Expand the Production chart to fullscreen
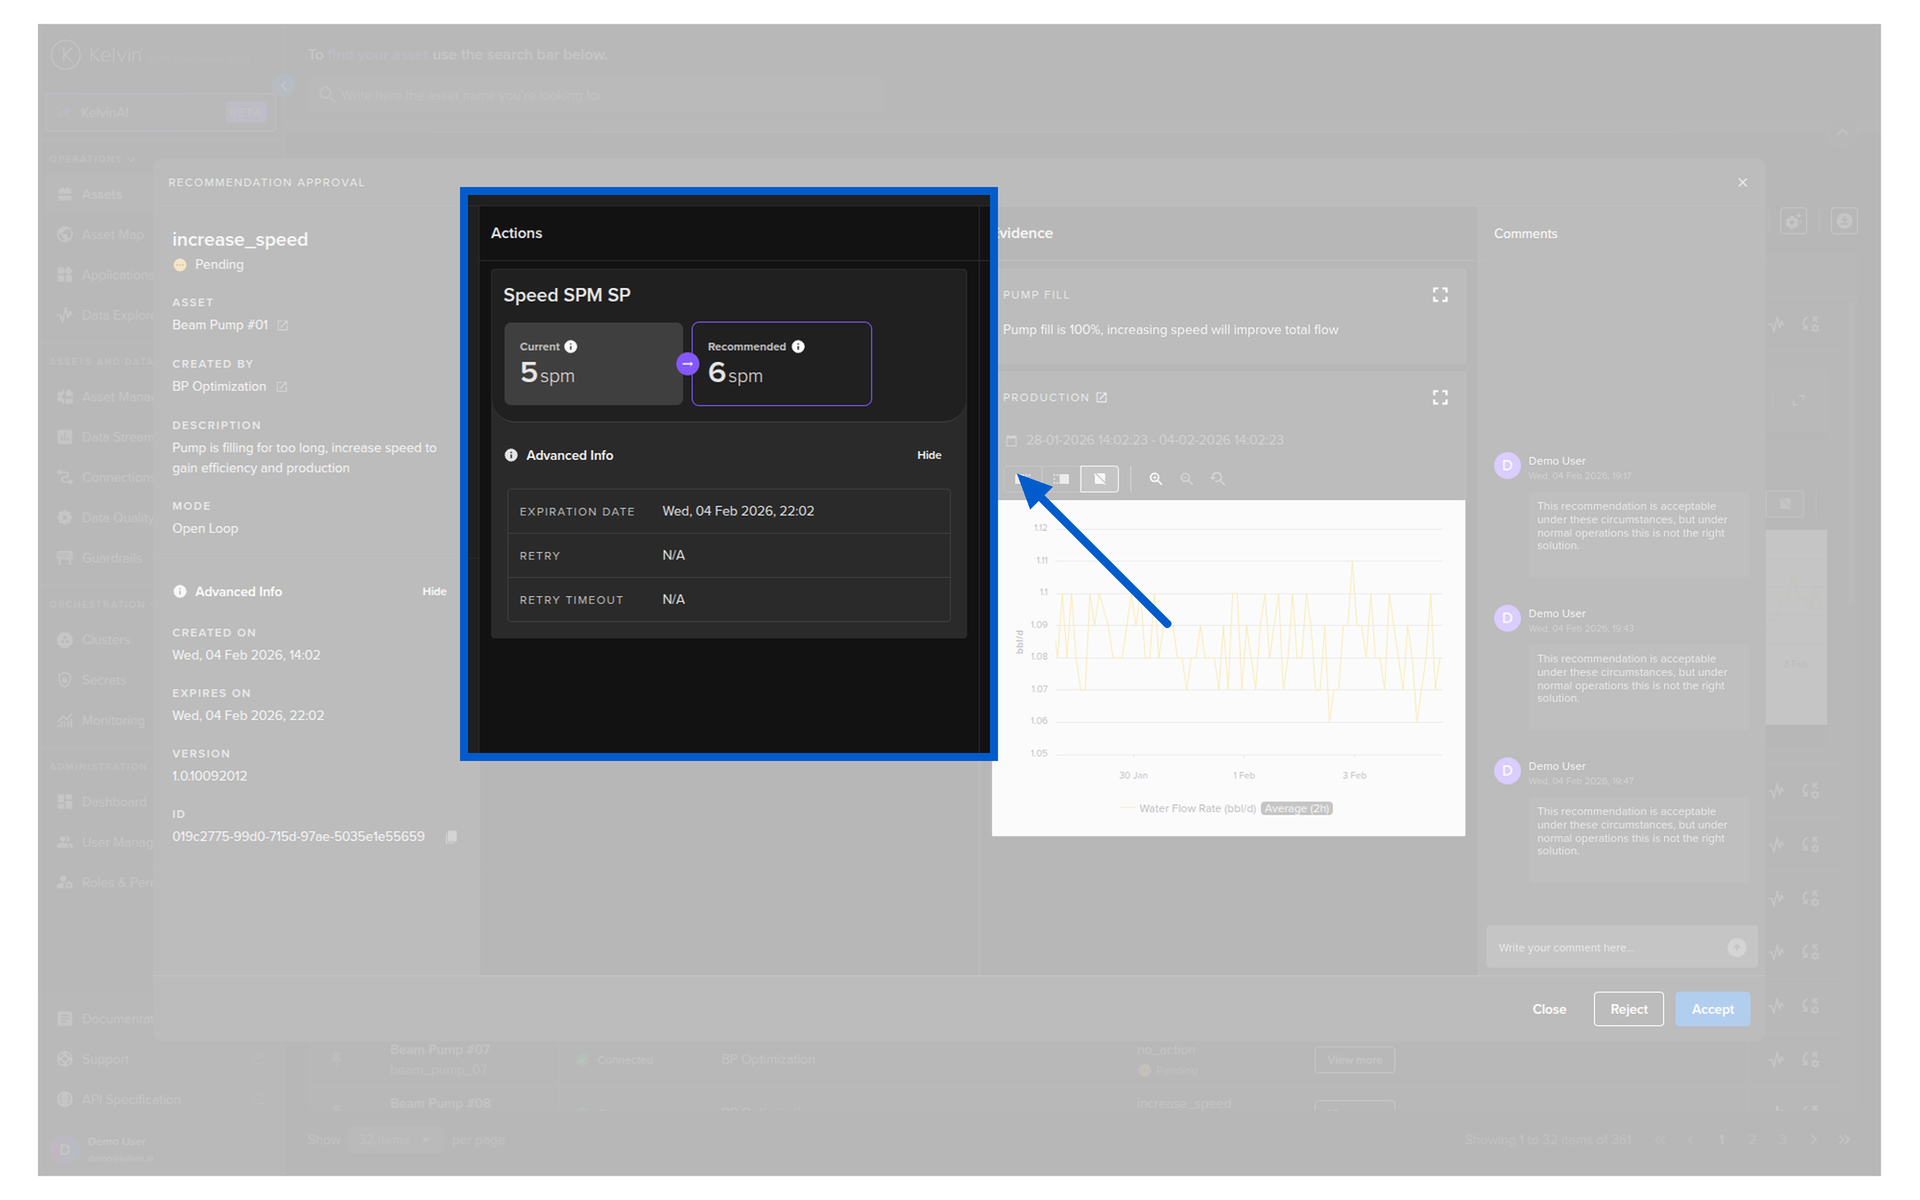The width and height of the screenshot is (1920, 1200). 1439,398
